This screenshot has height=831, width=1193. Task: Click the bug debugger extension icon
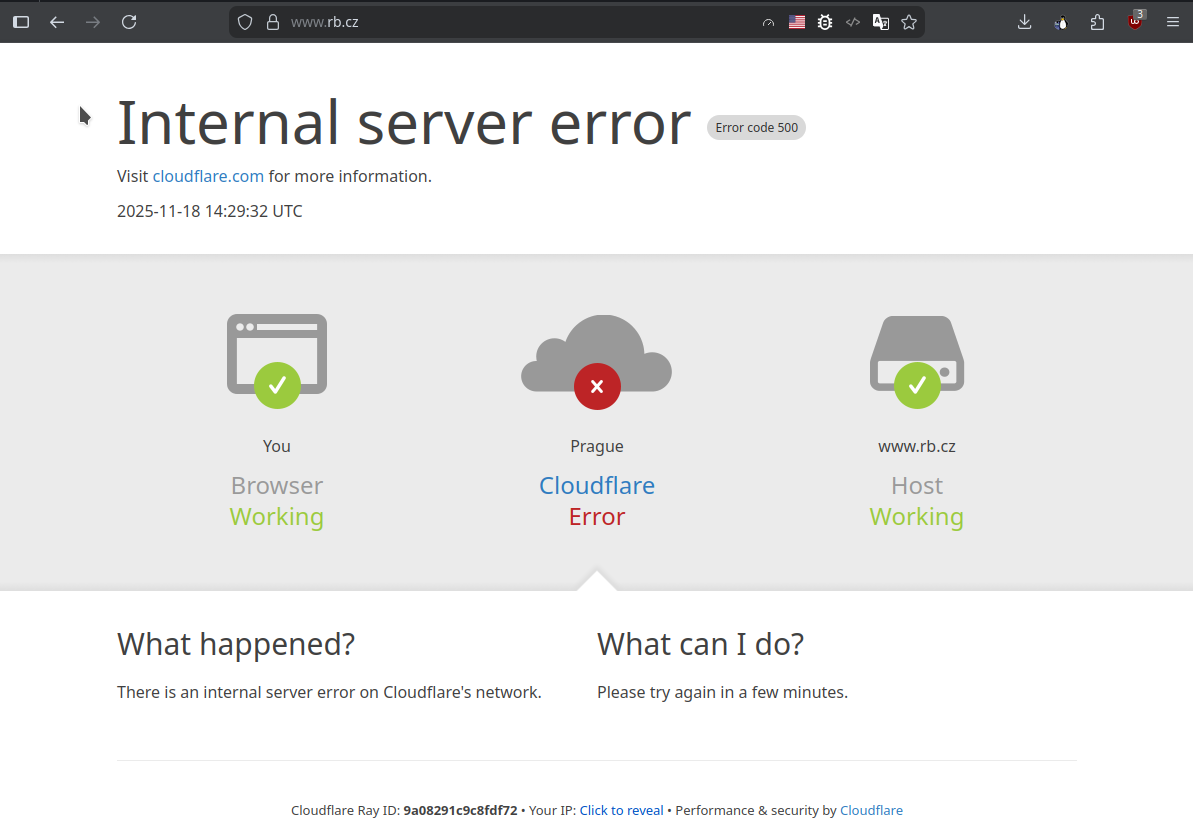(x=825, y=22)
